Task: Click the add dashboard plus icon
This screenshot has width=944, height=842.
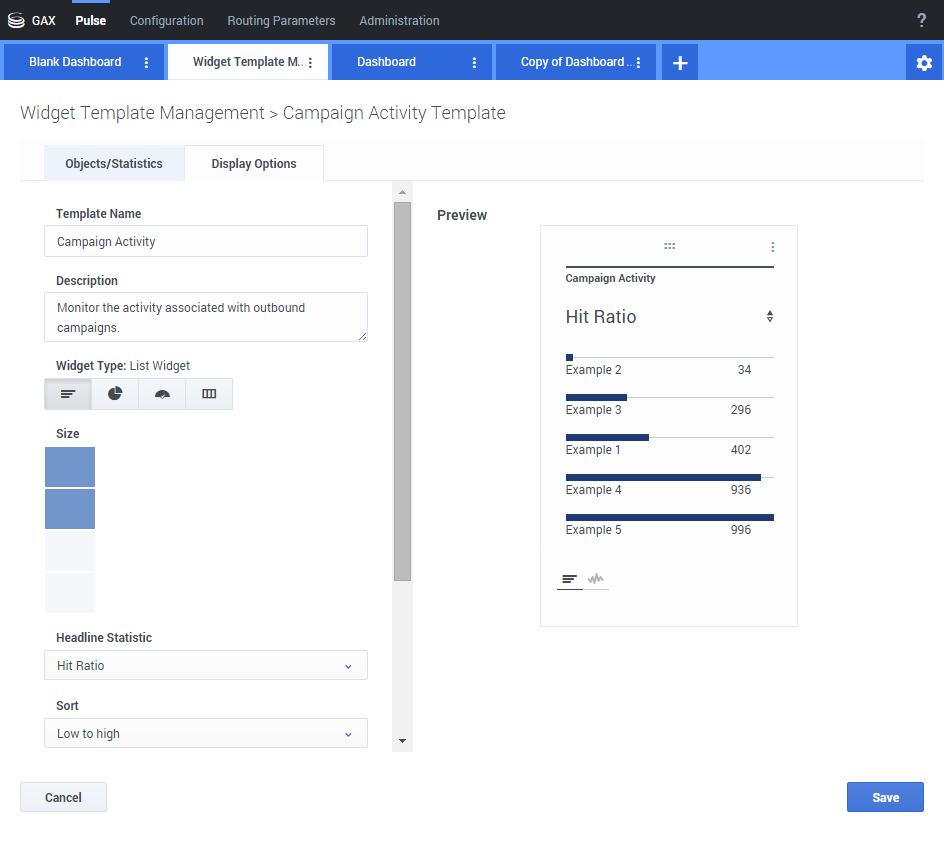Action: 680,62
